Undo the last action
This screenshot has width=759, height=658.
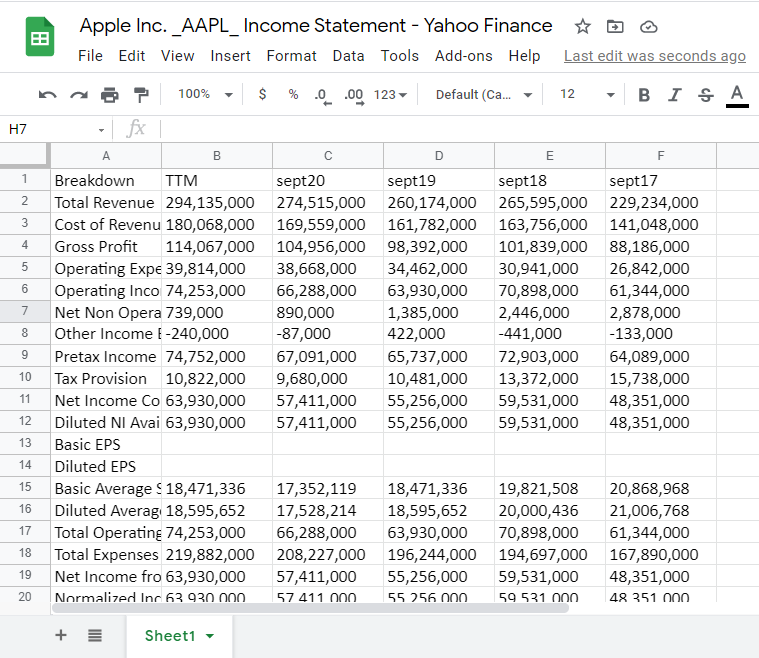[47, 94]
